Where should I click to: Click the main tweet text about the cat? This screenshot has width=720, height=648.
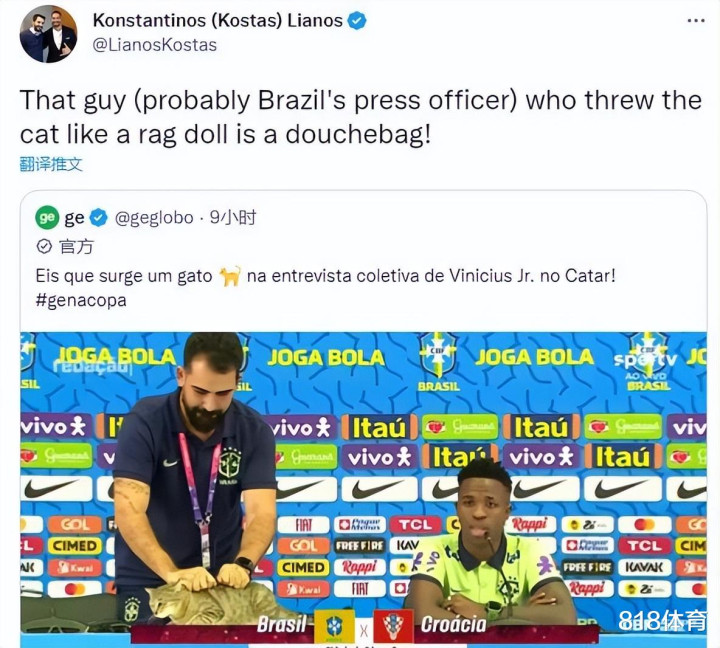tap(360, 117)
